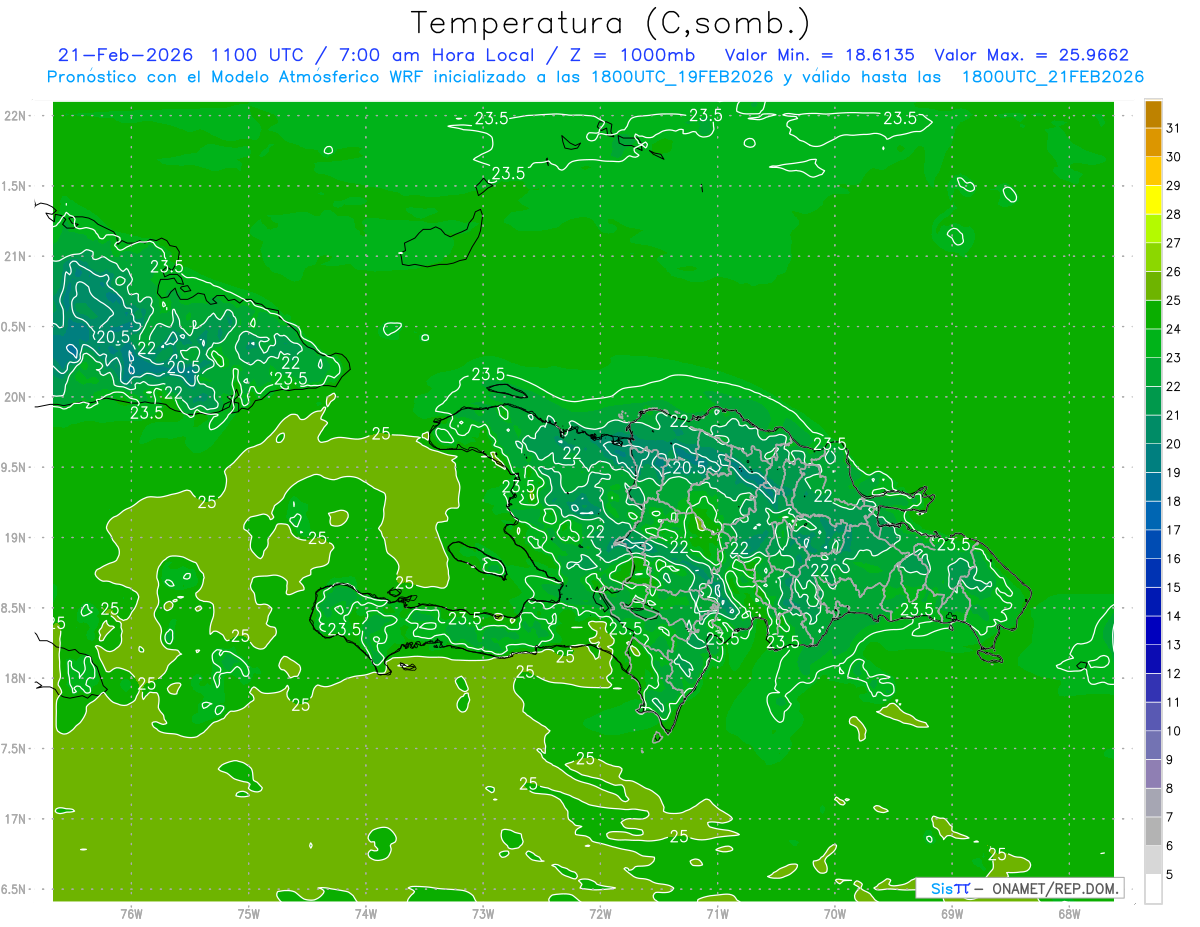The height and width of the screenshot is (927, 1200).
Task: Click the 72W longitude axis label
Action: coord(600,913)
